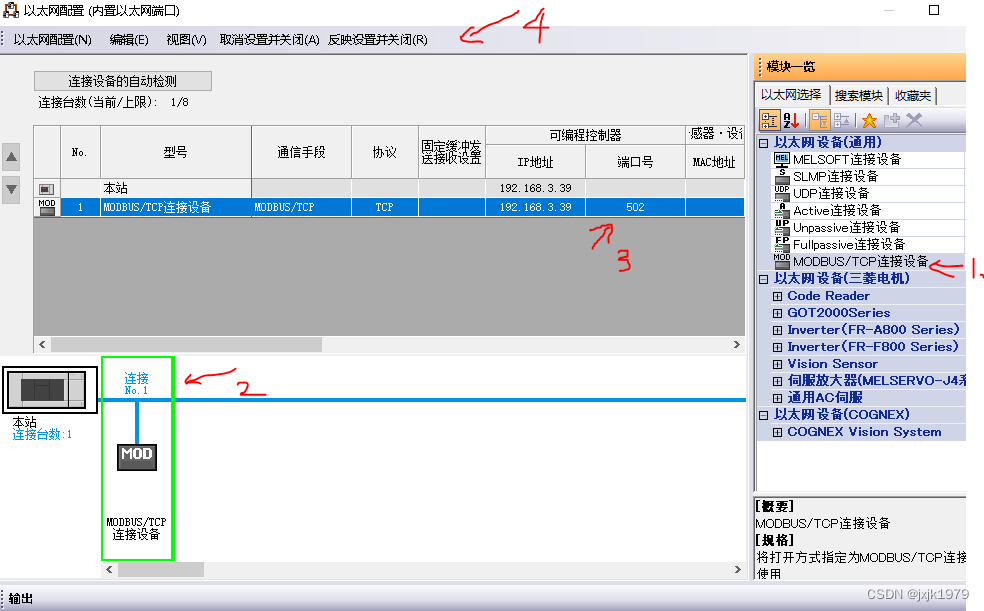Click the 端口号 502 cell
The image size is (984, 611).
click(x=633, y=207)
